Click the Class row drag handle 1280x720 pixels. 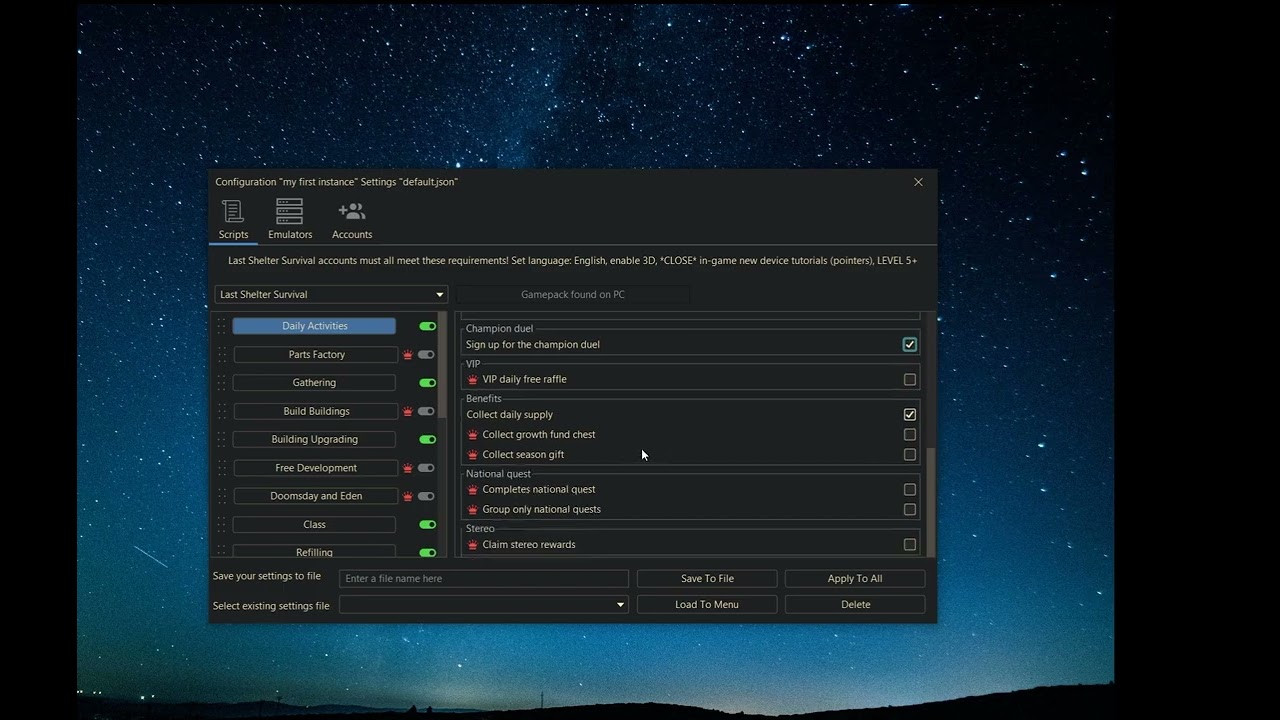coord(222,524)
